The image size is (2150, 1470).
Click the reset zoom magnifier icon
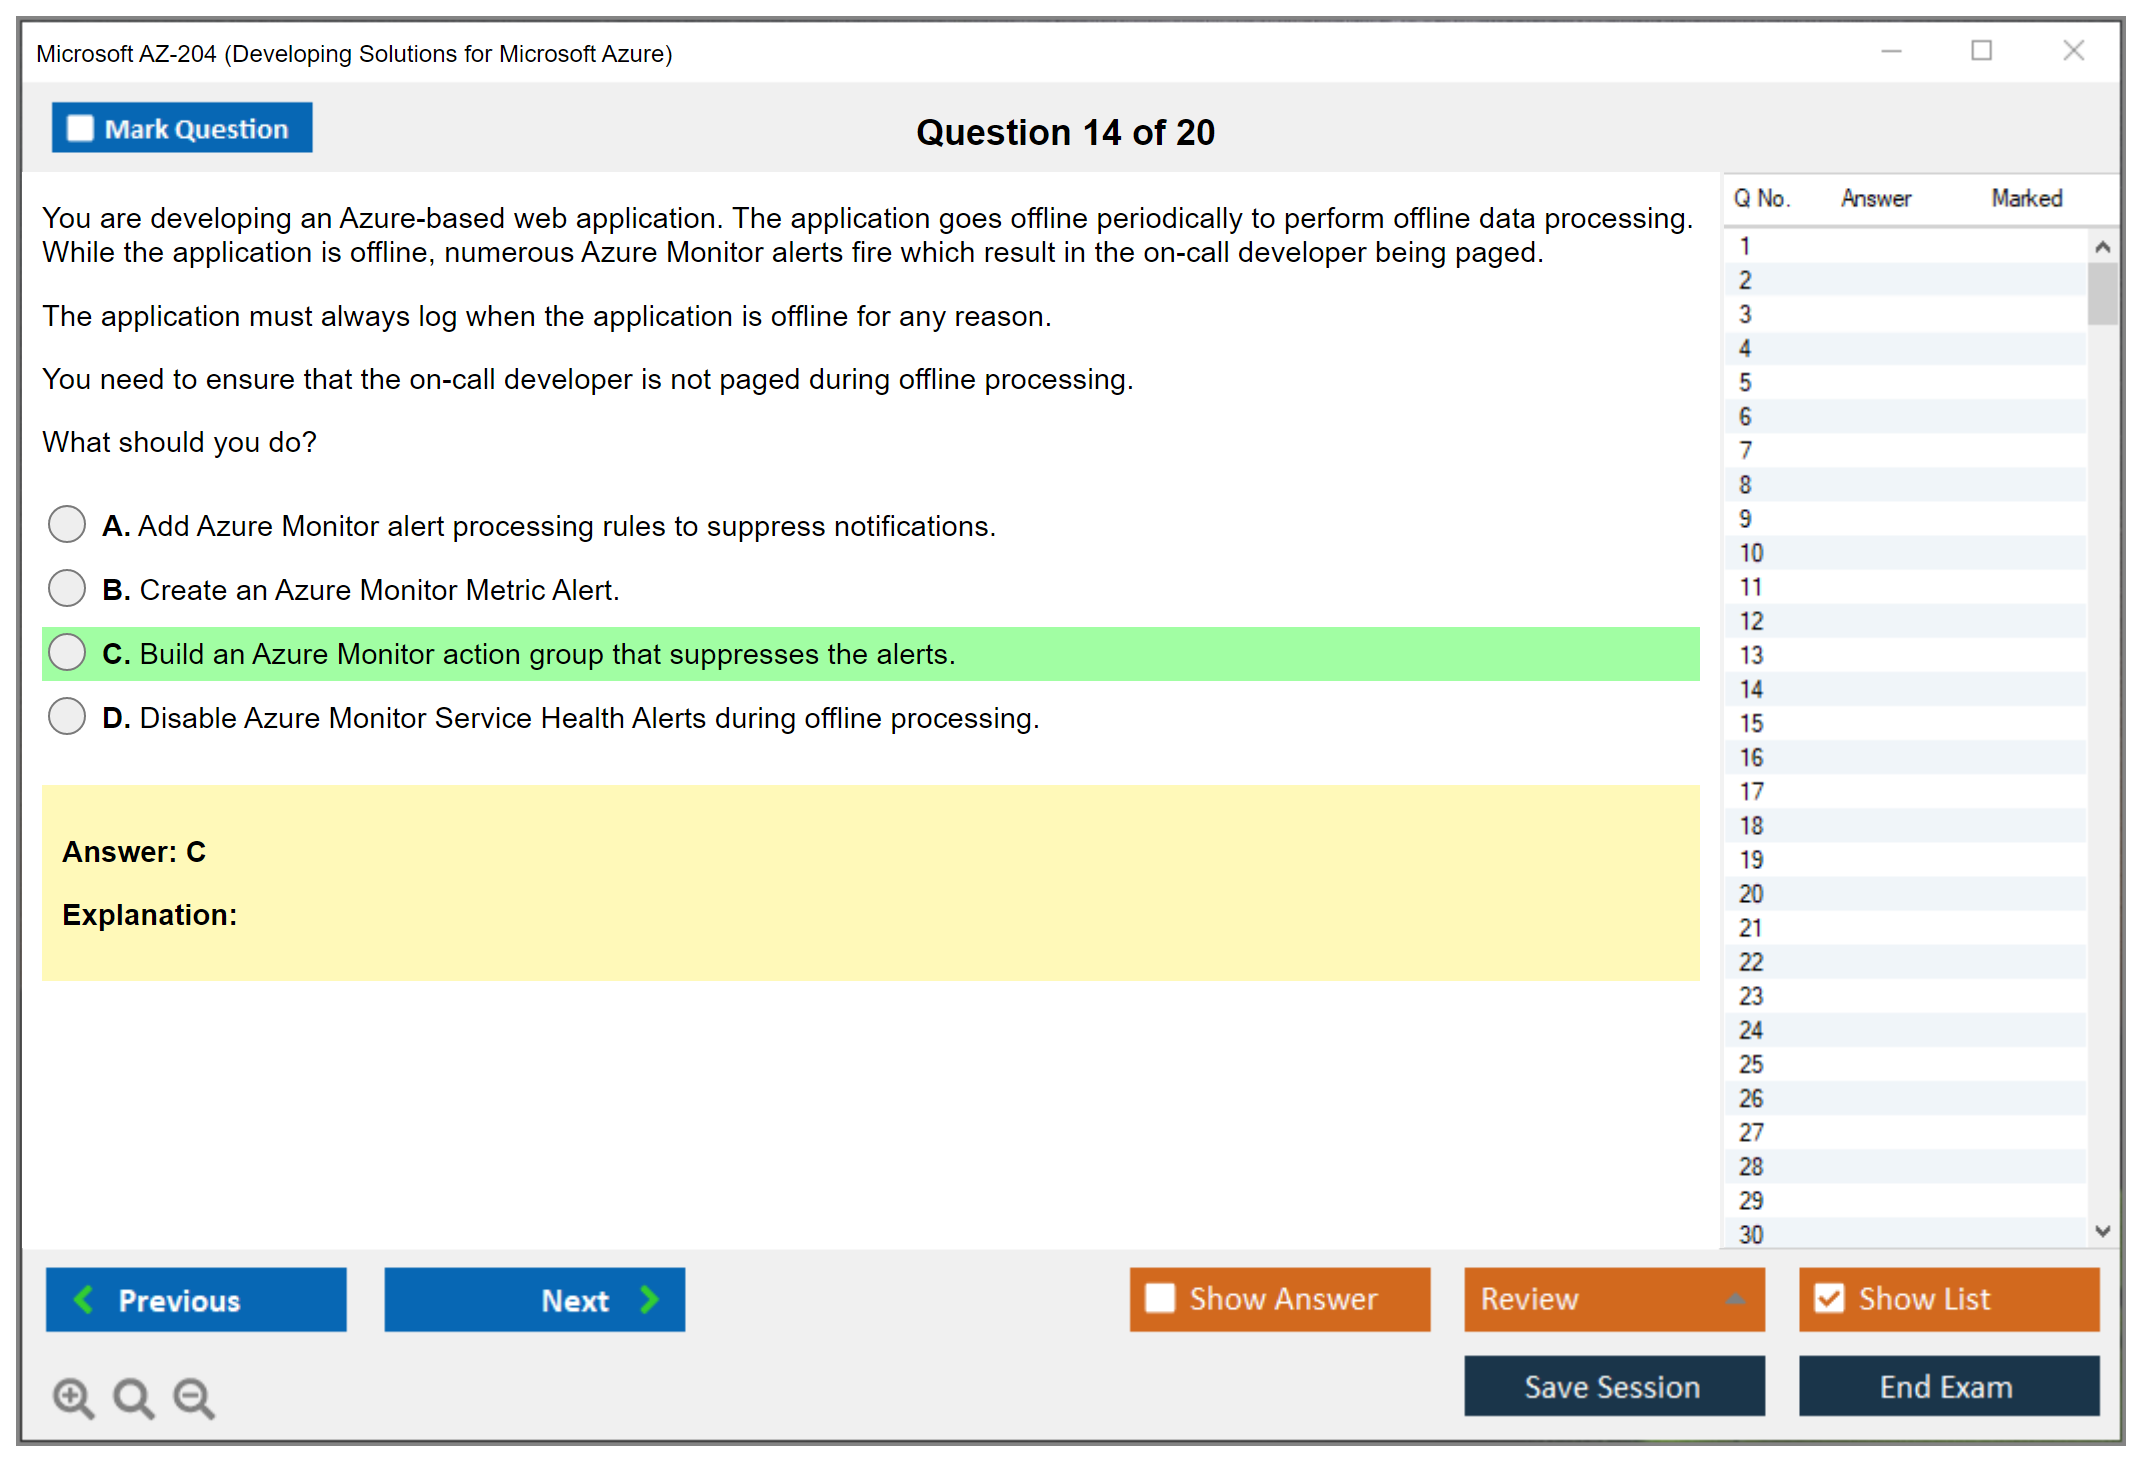click(133, 1397)
